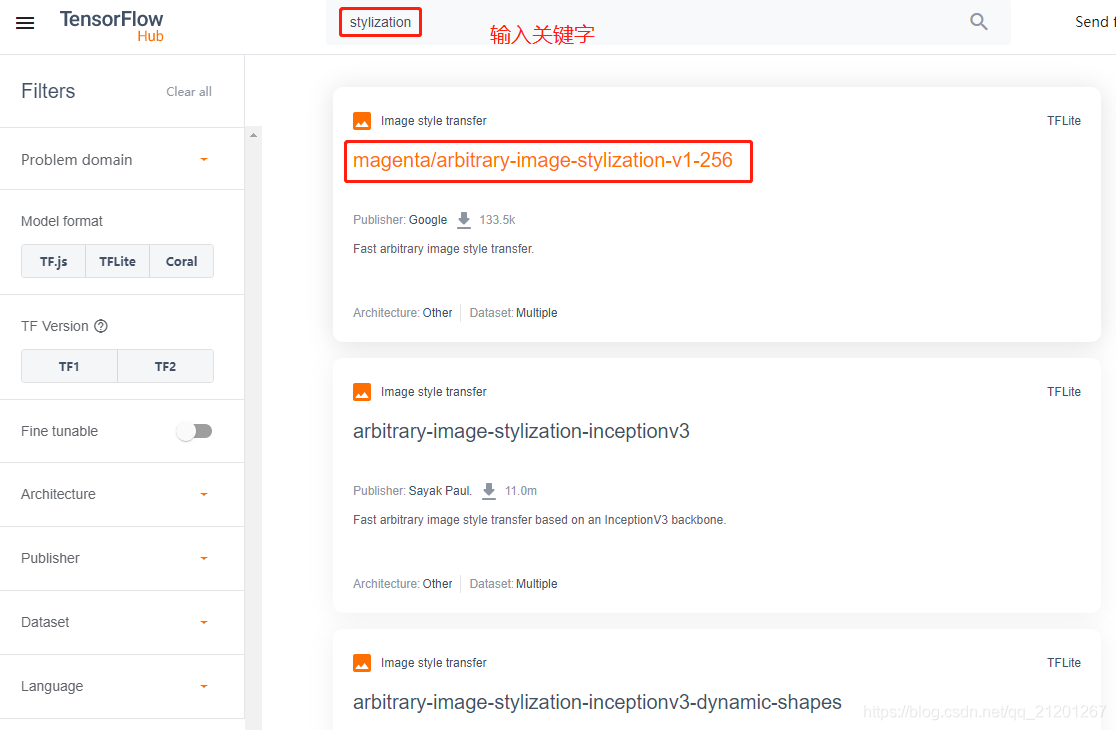Click Sayak Paul publisher name
Screen dimensions: 1116x730
(440, 491)
